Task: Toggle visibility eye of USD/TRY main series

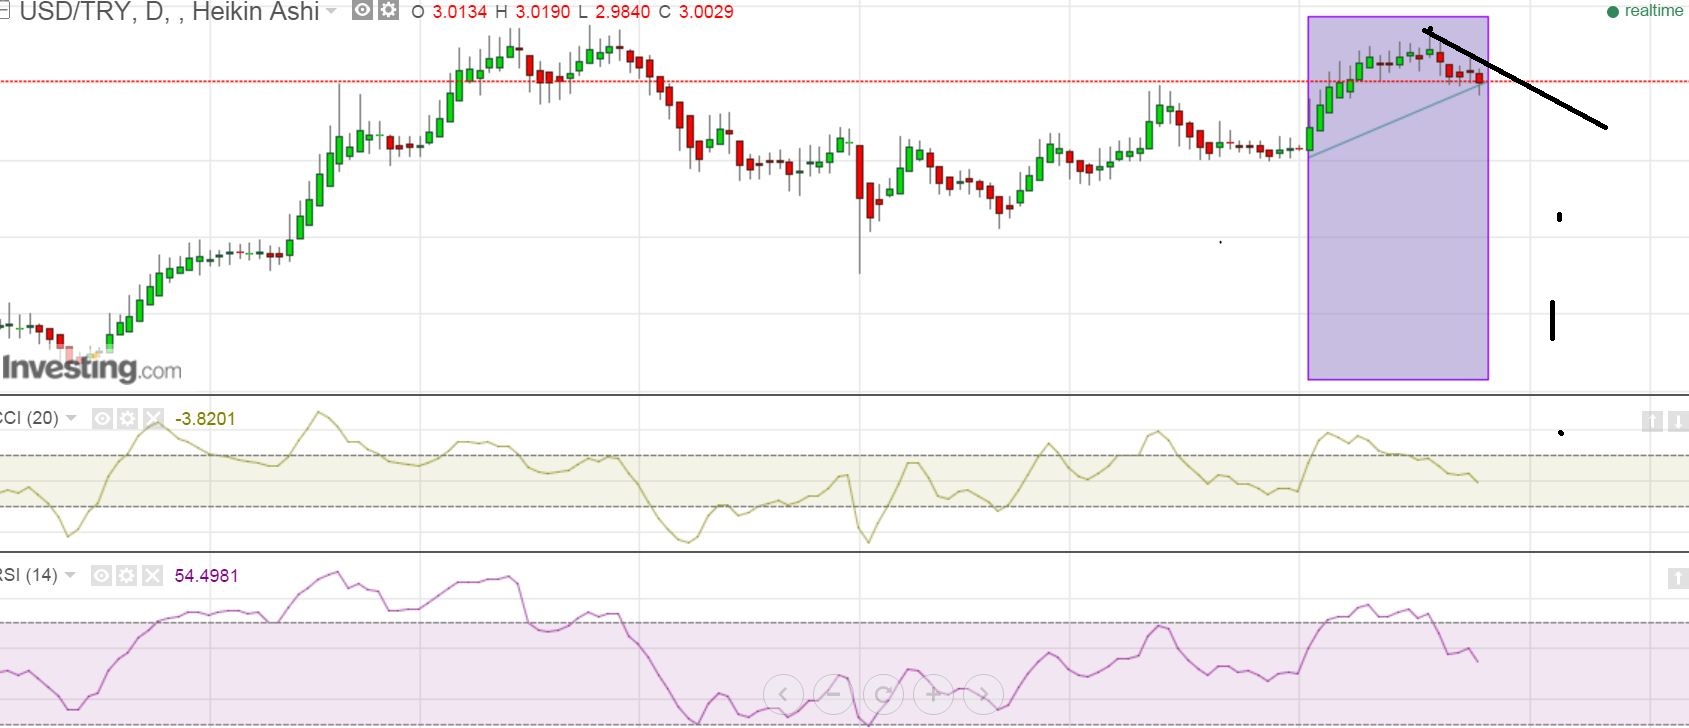Action: tap(363, 11)
